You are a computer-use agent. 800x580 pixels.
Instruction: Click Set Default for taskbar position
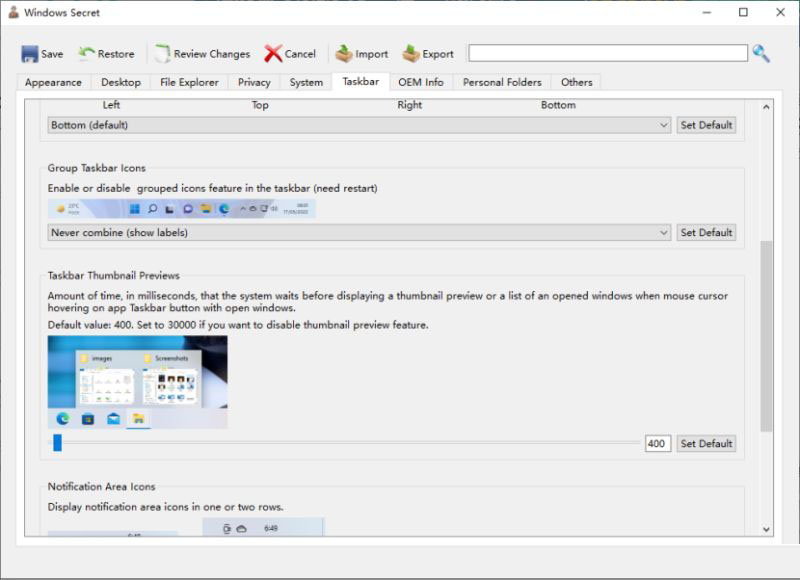point(706,125)
